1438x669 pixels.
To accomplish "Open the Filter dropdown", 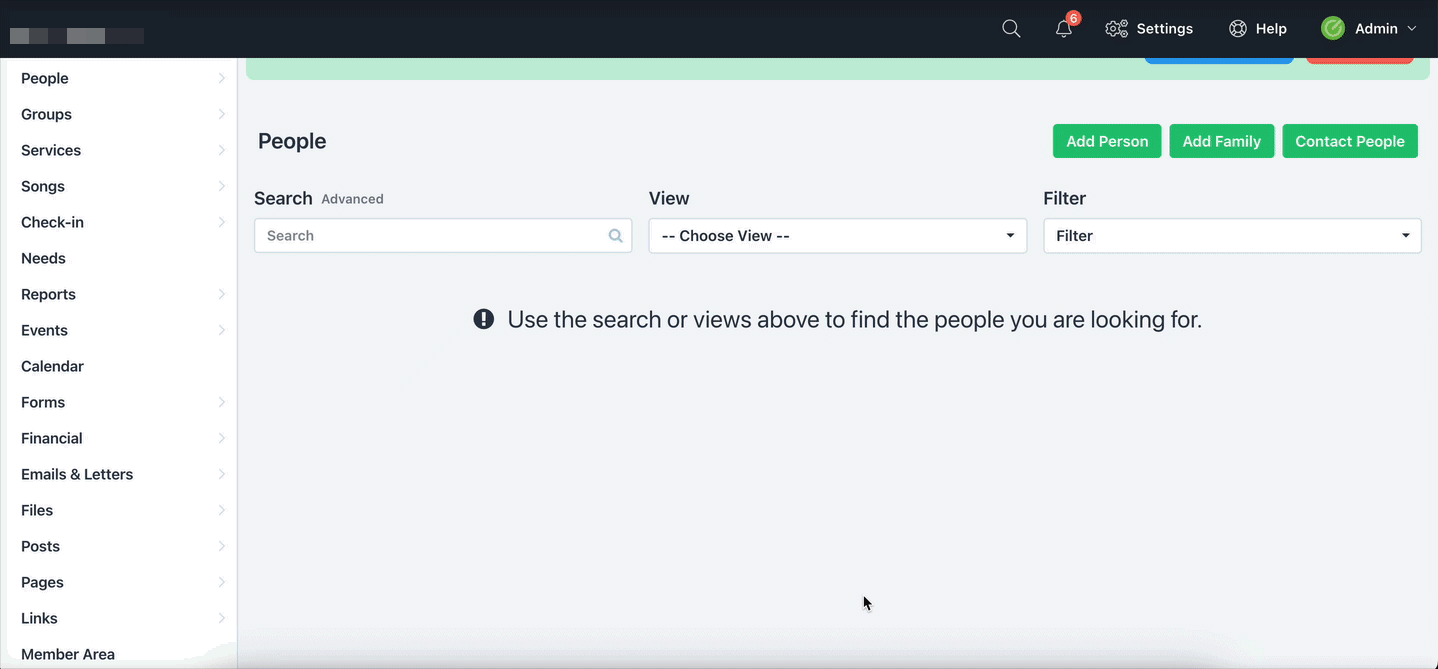I will coord(1231,236).
